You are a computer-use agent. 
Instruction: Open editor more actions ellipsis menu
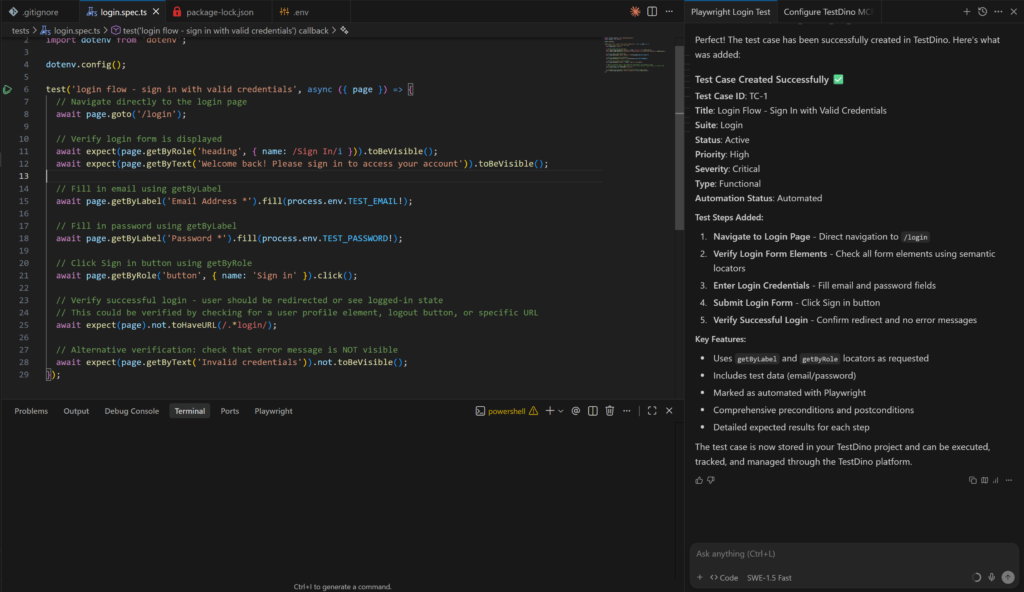(669, 12)
